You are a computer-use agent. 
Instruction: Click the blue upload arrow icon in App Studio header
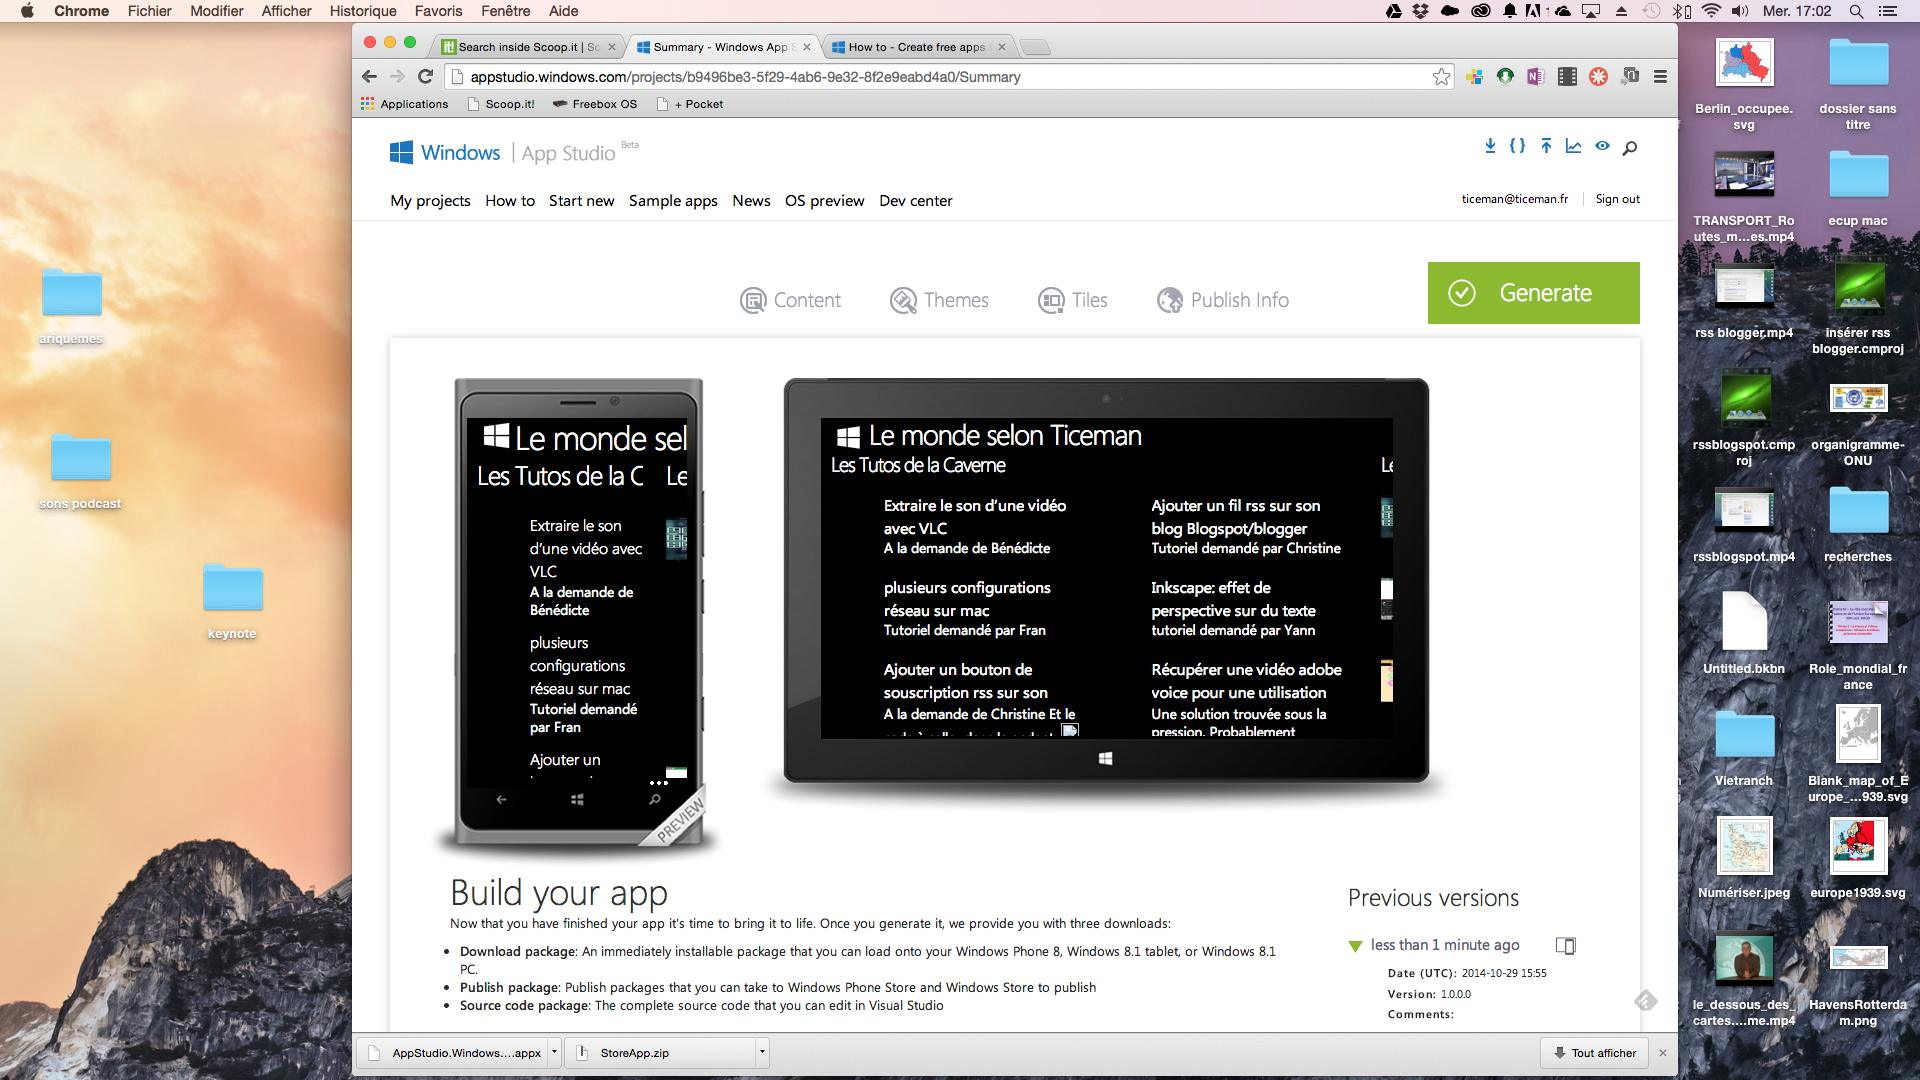(x=1546, y=146)
